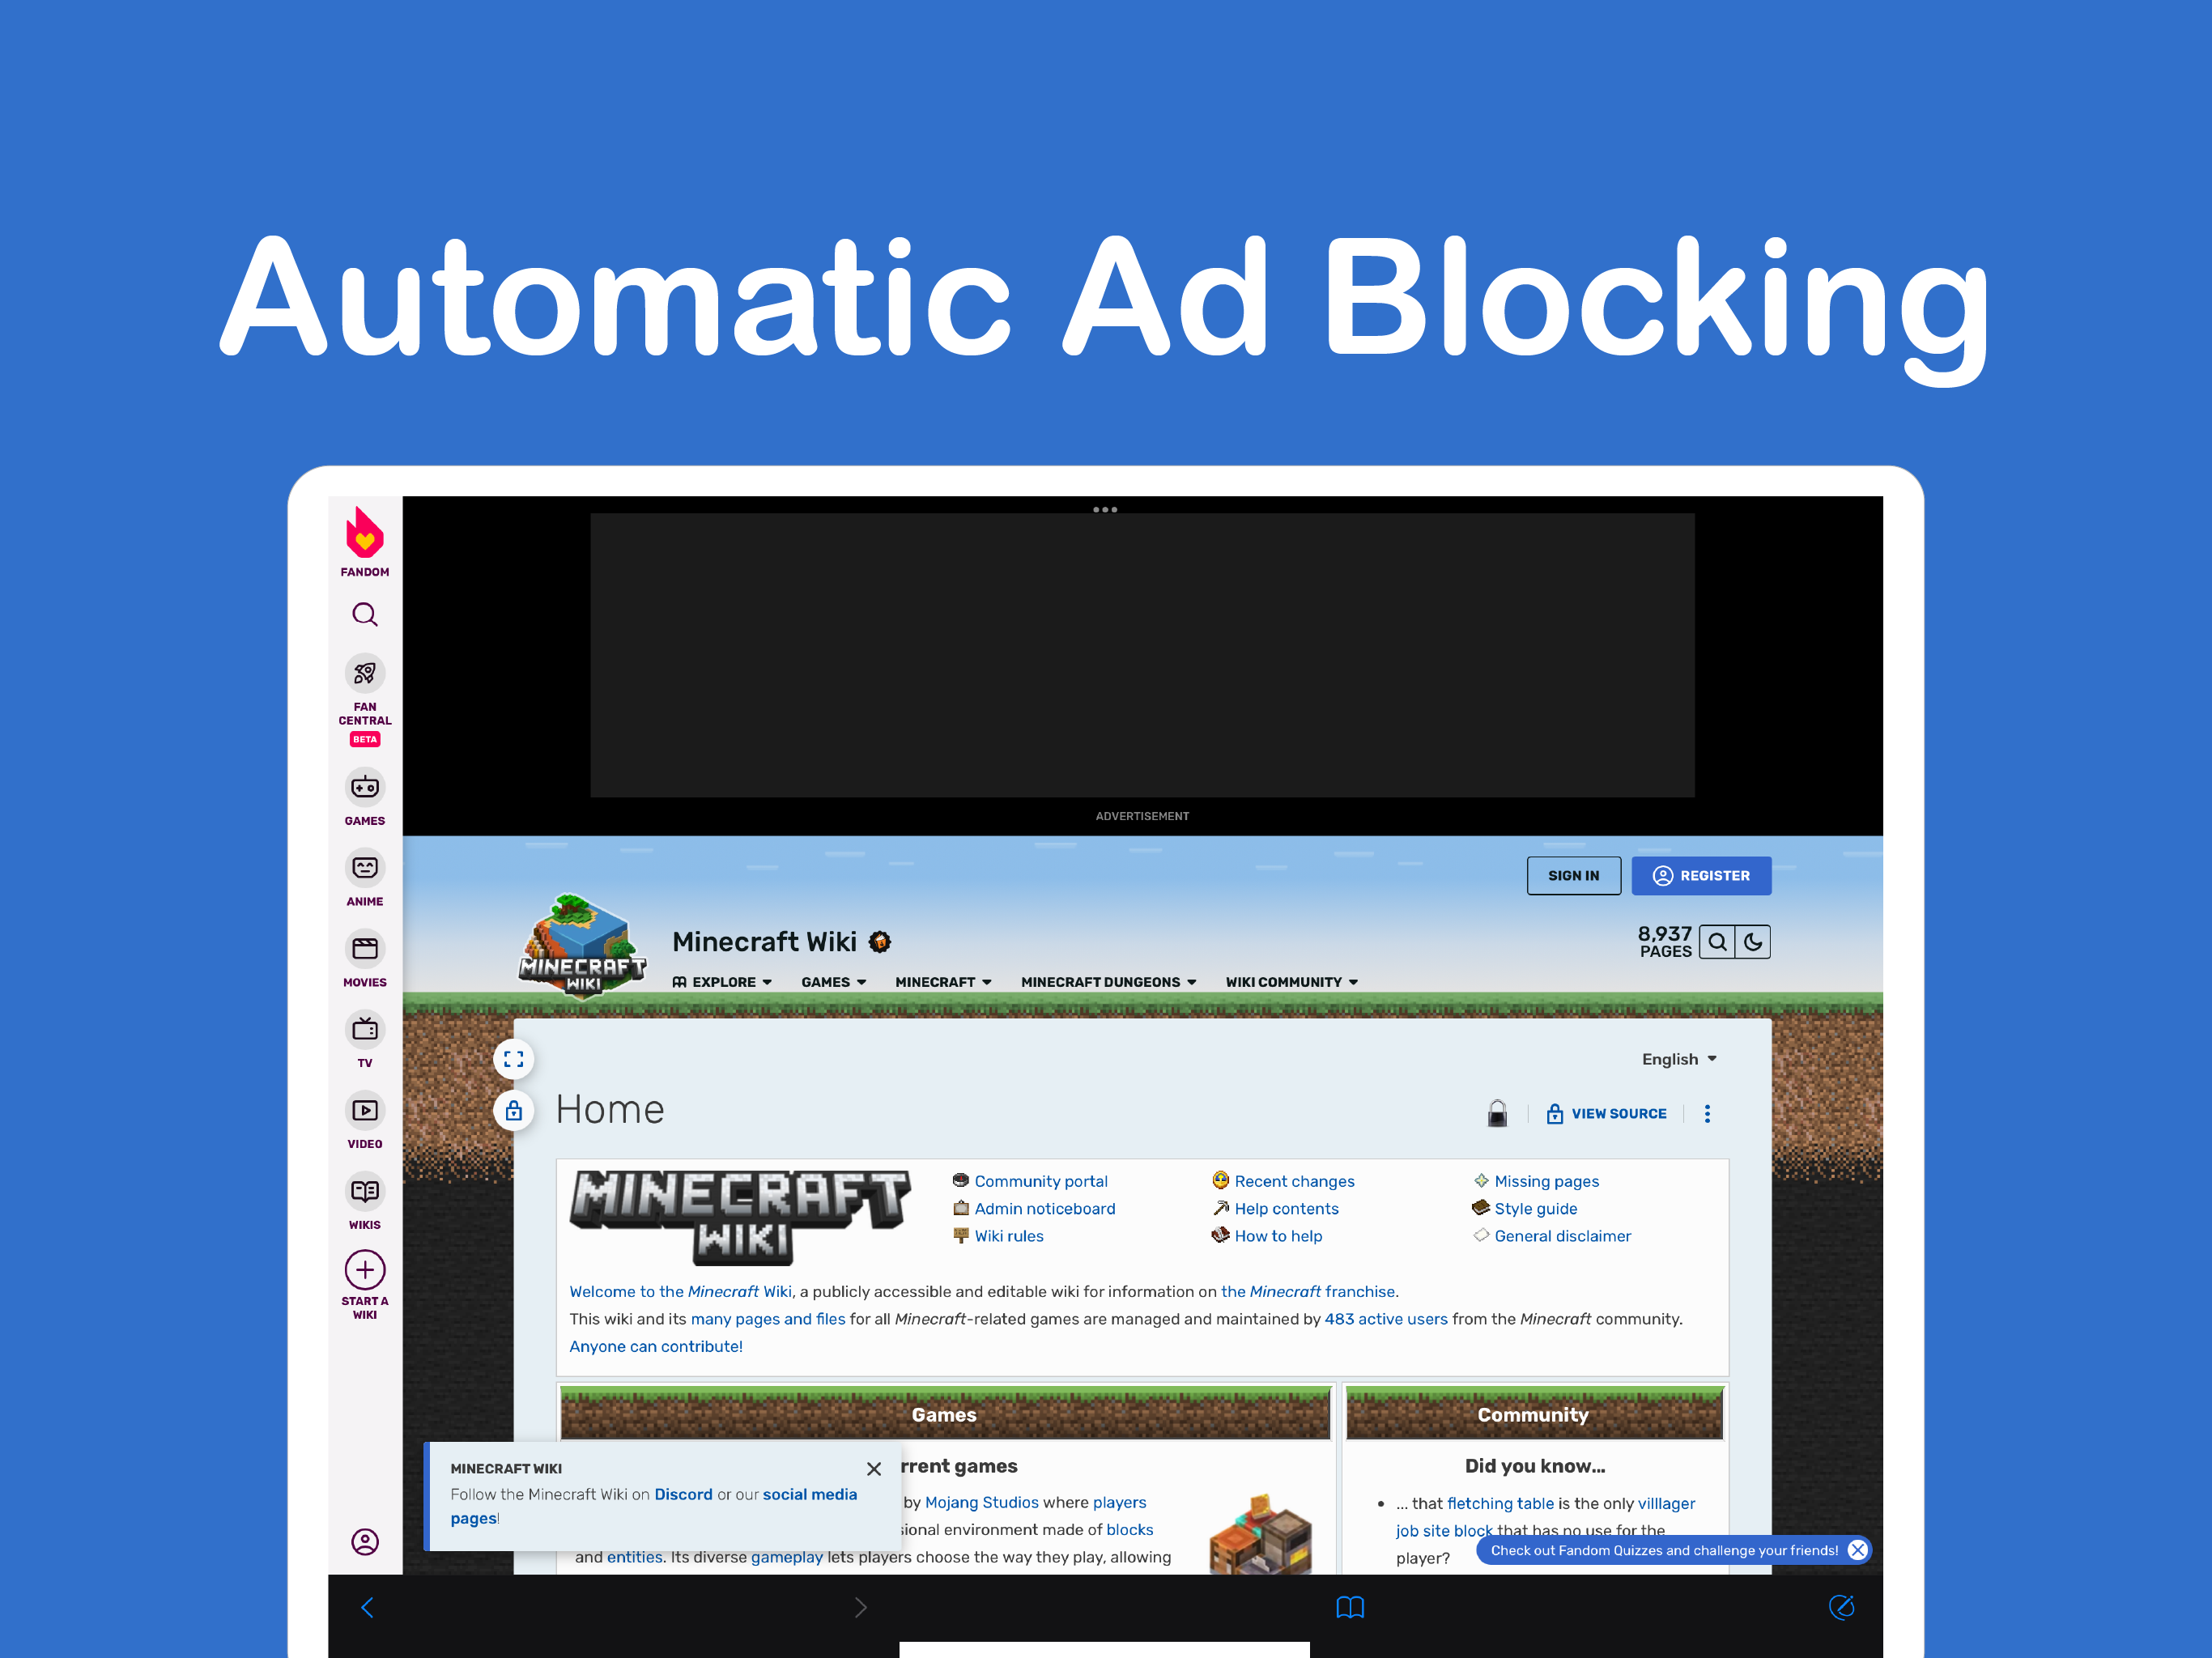The image size is (2212, 1658).
Task: Click the Mojang Studios link
Action: click(x=982, y=1503)
